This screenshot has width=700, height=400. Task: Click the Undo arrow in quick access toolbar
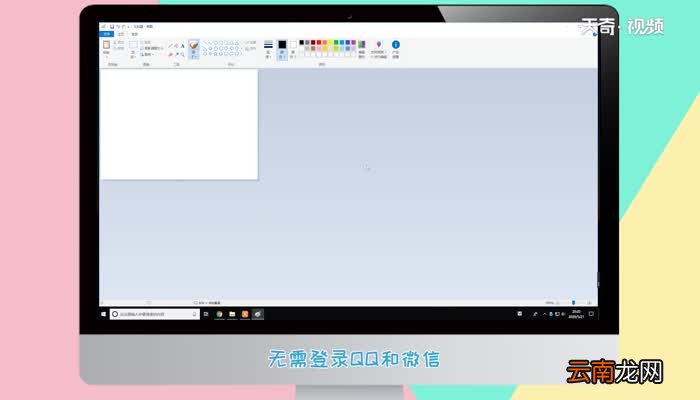118,27
